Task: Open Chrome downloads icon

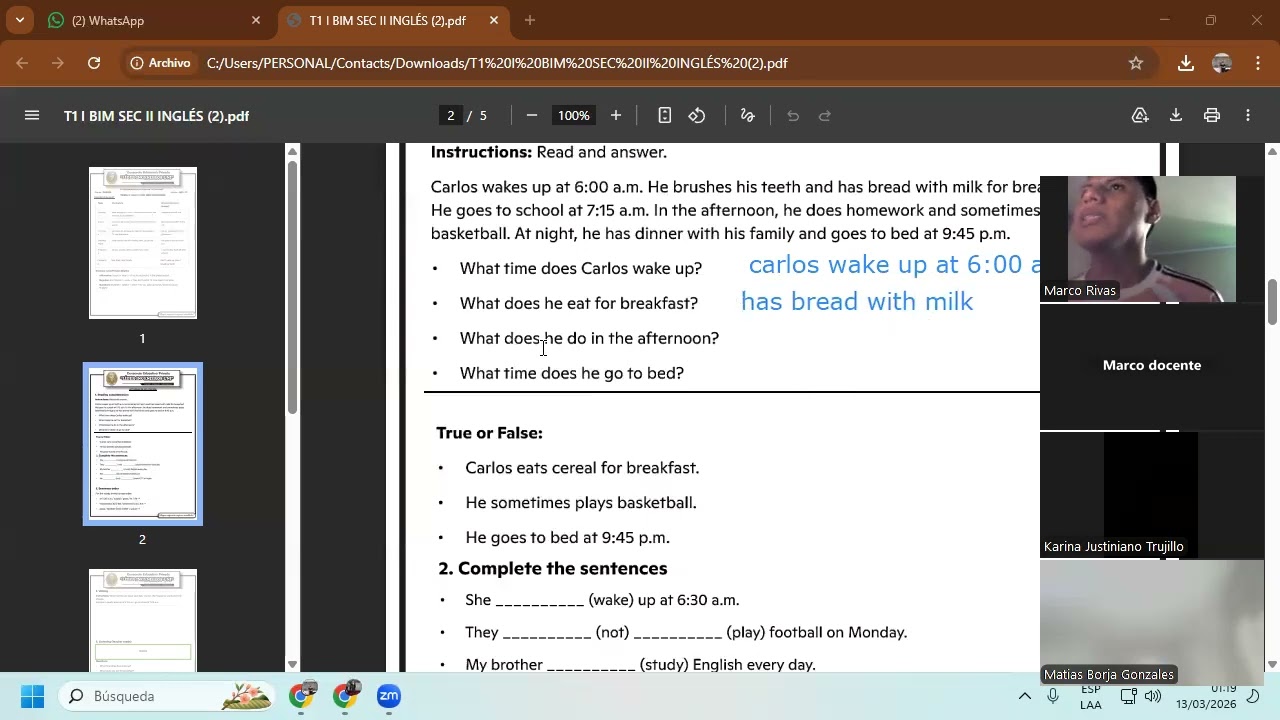Action: pos(1186,63)
